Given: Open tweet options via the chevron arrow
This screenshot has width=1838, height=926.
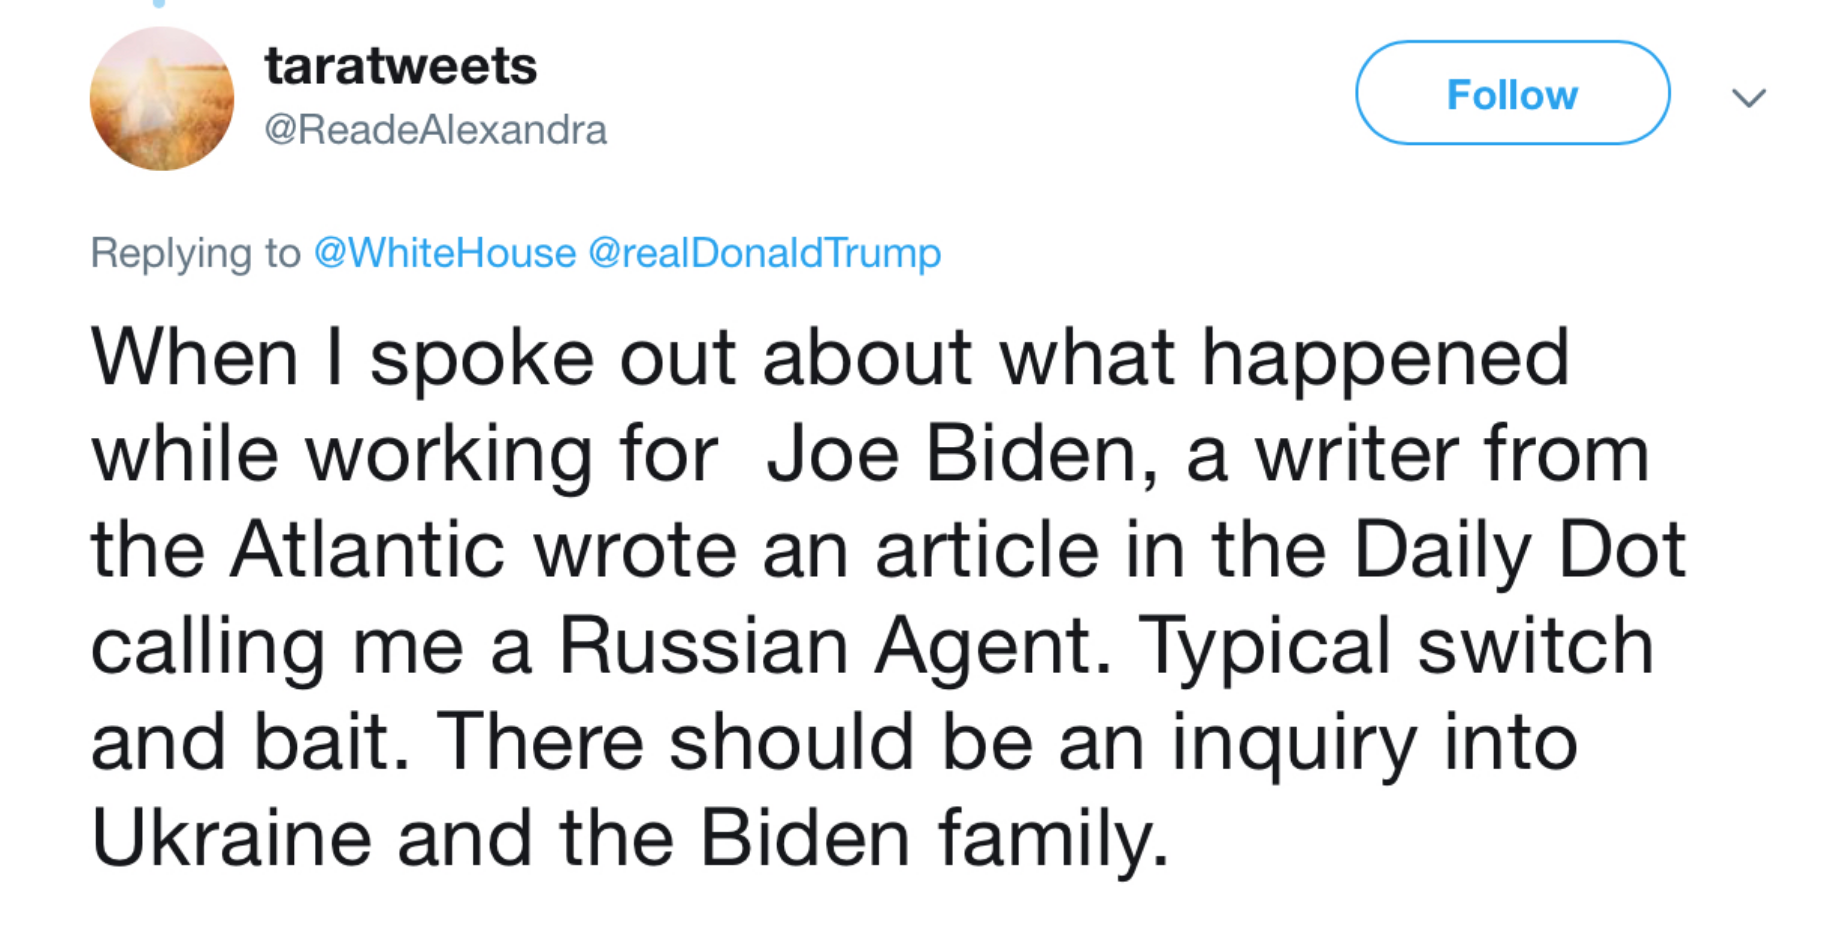Looking at the screenshot, I should 1749,97.
